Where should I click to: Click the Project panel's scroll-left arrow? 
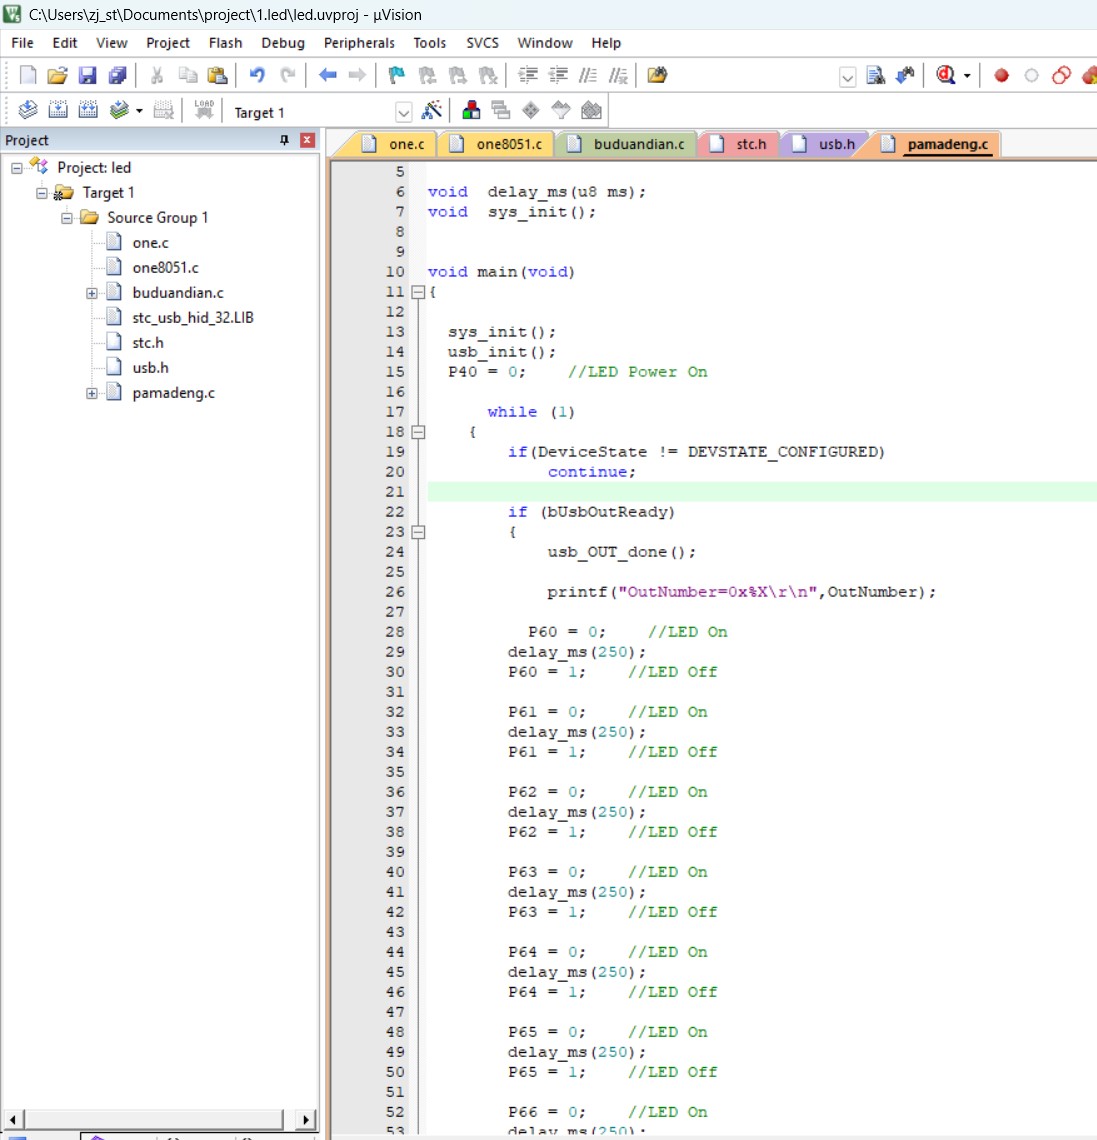coord(12,1119)
